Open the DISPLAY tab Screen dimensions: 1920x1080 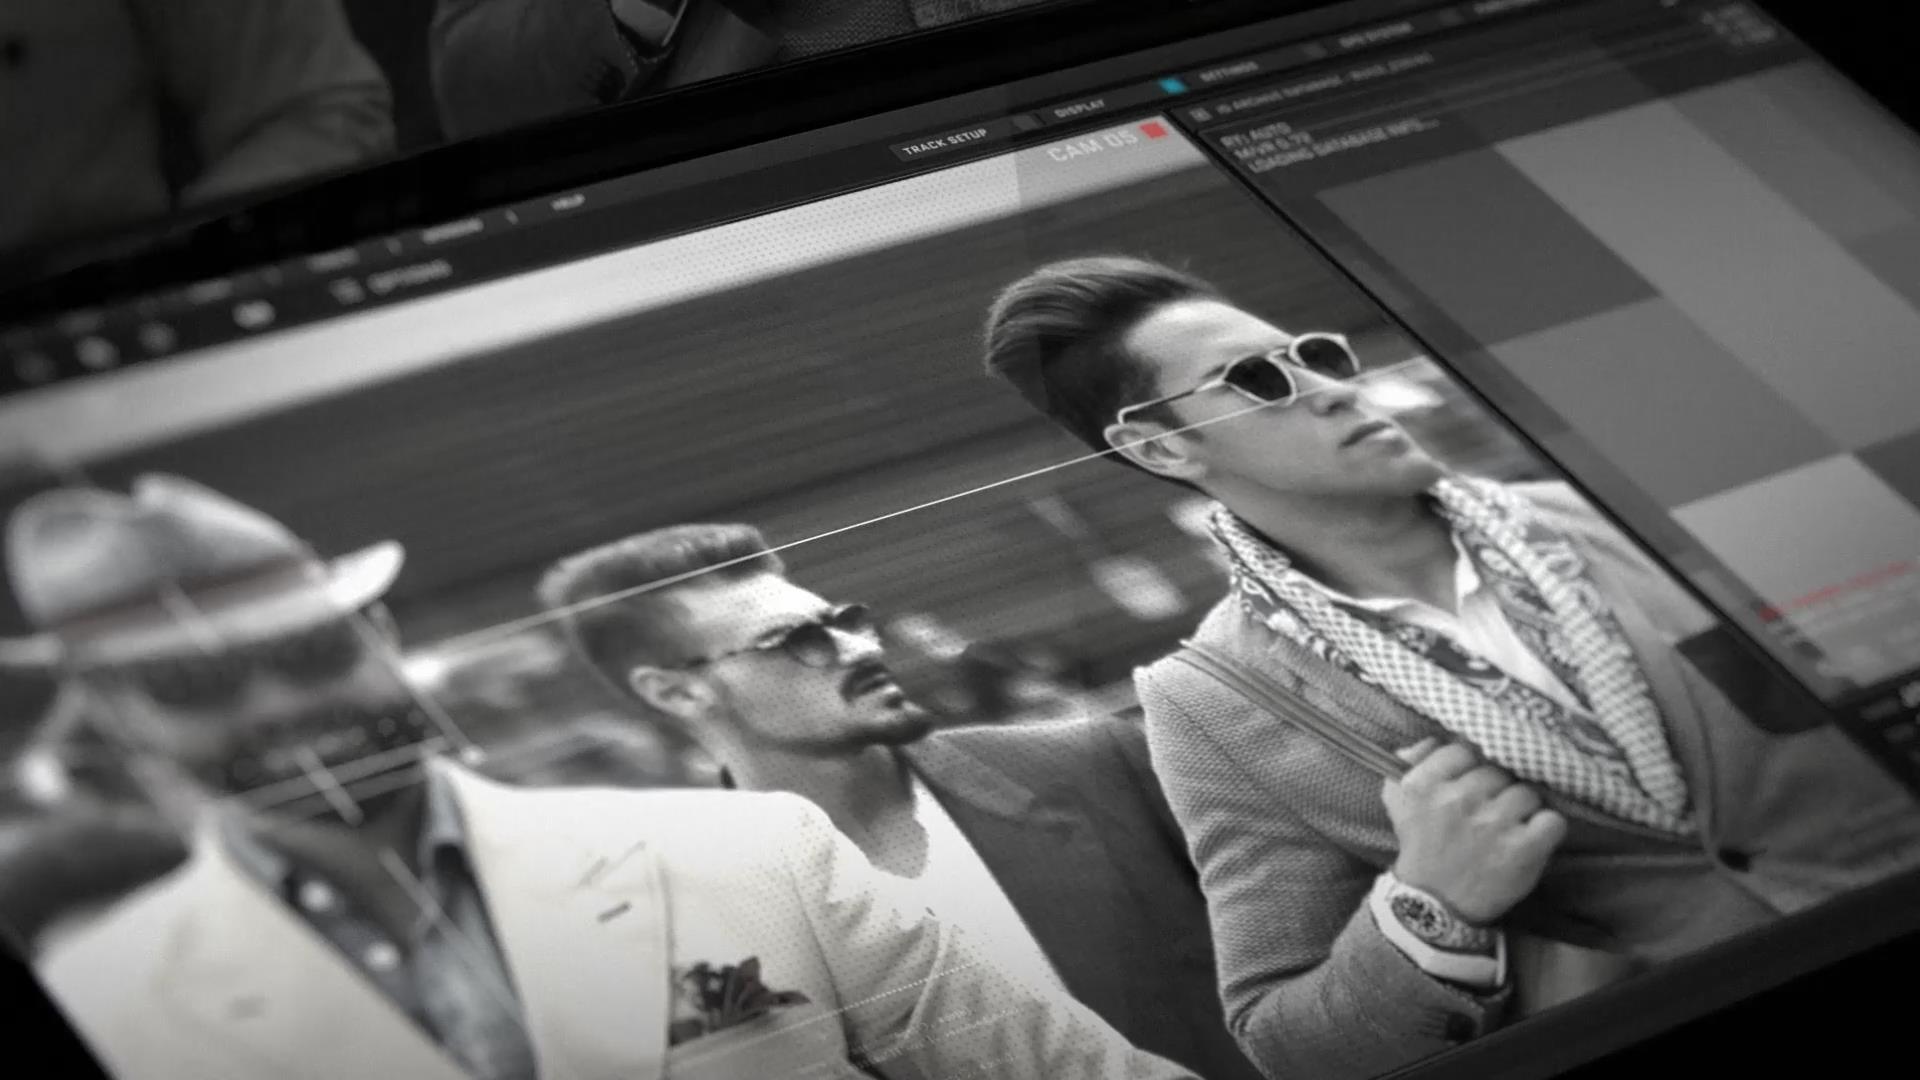click(x=1080, y=107)
